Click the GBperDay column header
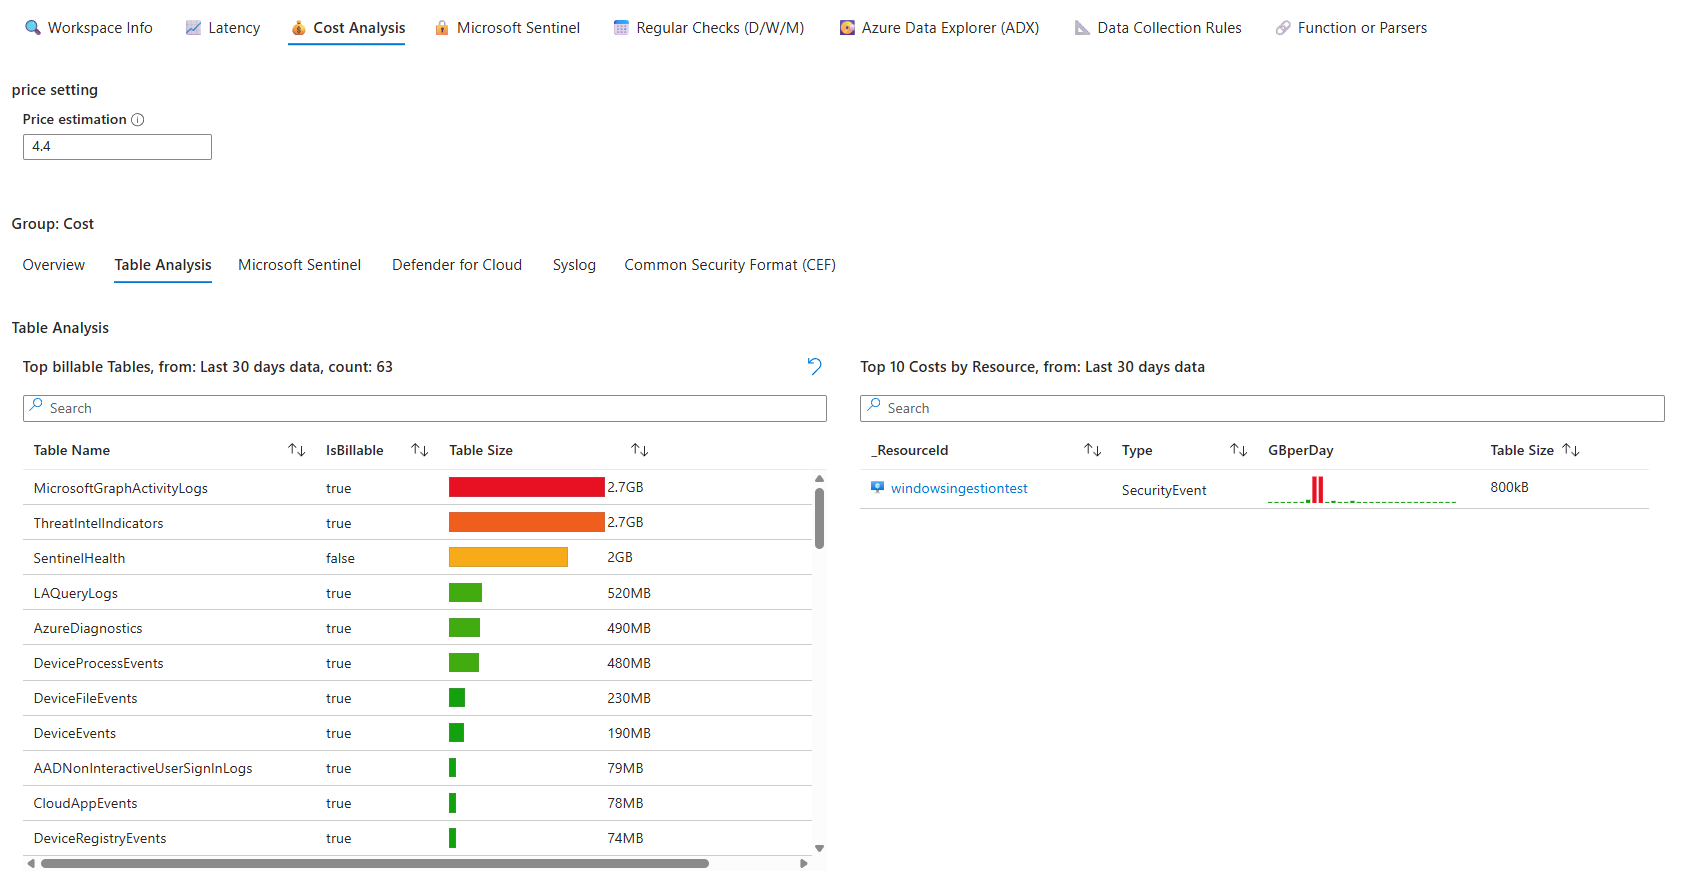The image size is (1692, 891). (x=1301, y=451)
